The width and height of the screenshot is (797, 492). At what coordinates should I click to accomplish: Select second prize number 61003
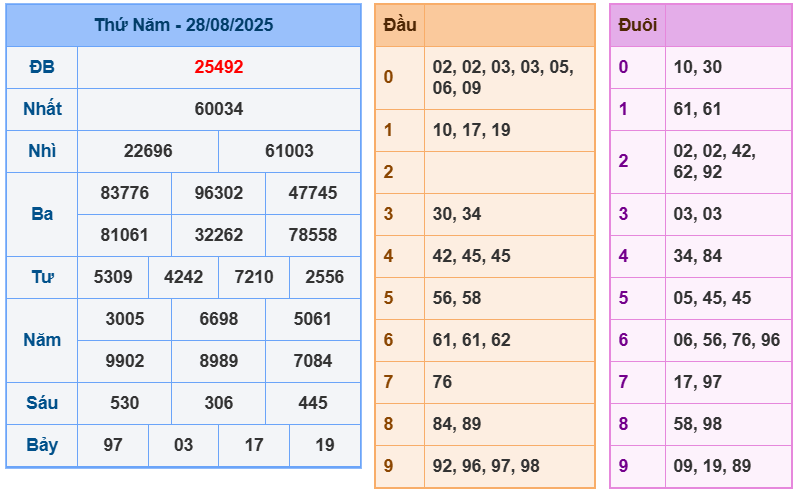tap(289, 151)
